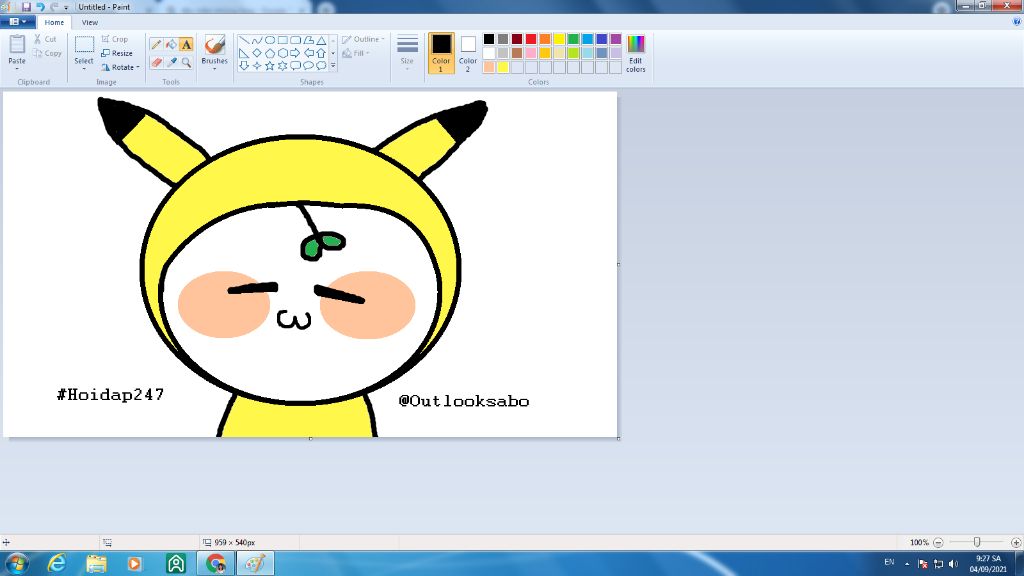1024x576 pixels.
Task: Open Windows Explorer folder from taskbar
Action: pyautogui.click(x=97, y=563)
